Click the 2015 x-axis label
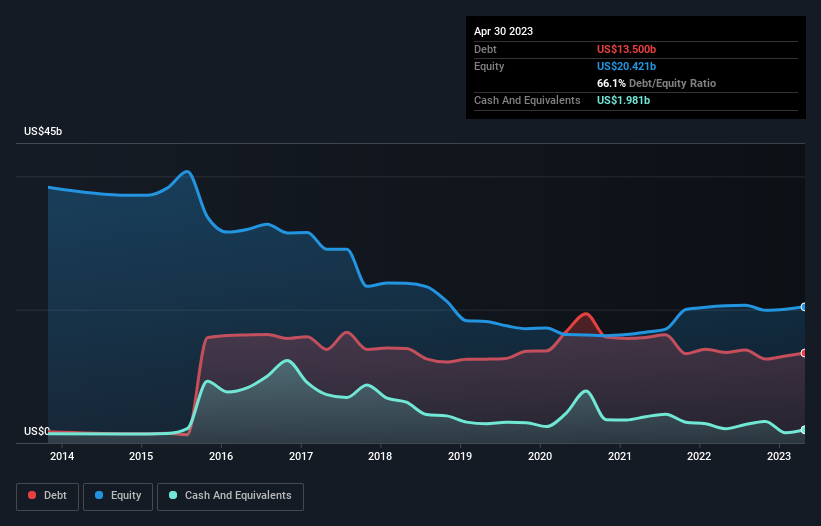821x526 pixels. point(141,456)
